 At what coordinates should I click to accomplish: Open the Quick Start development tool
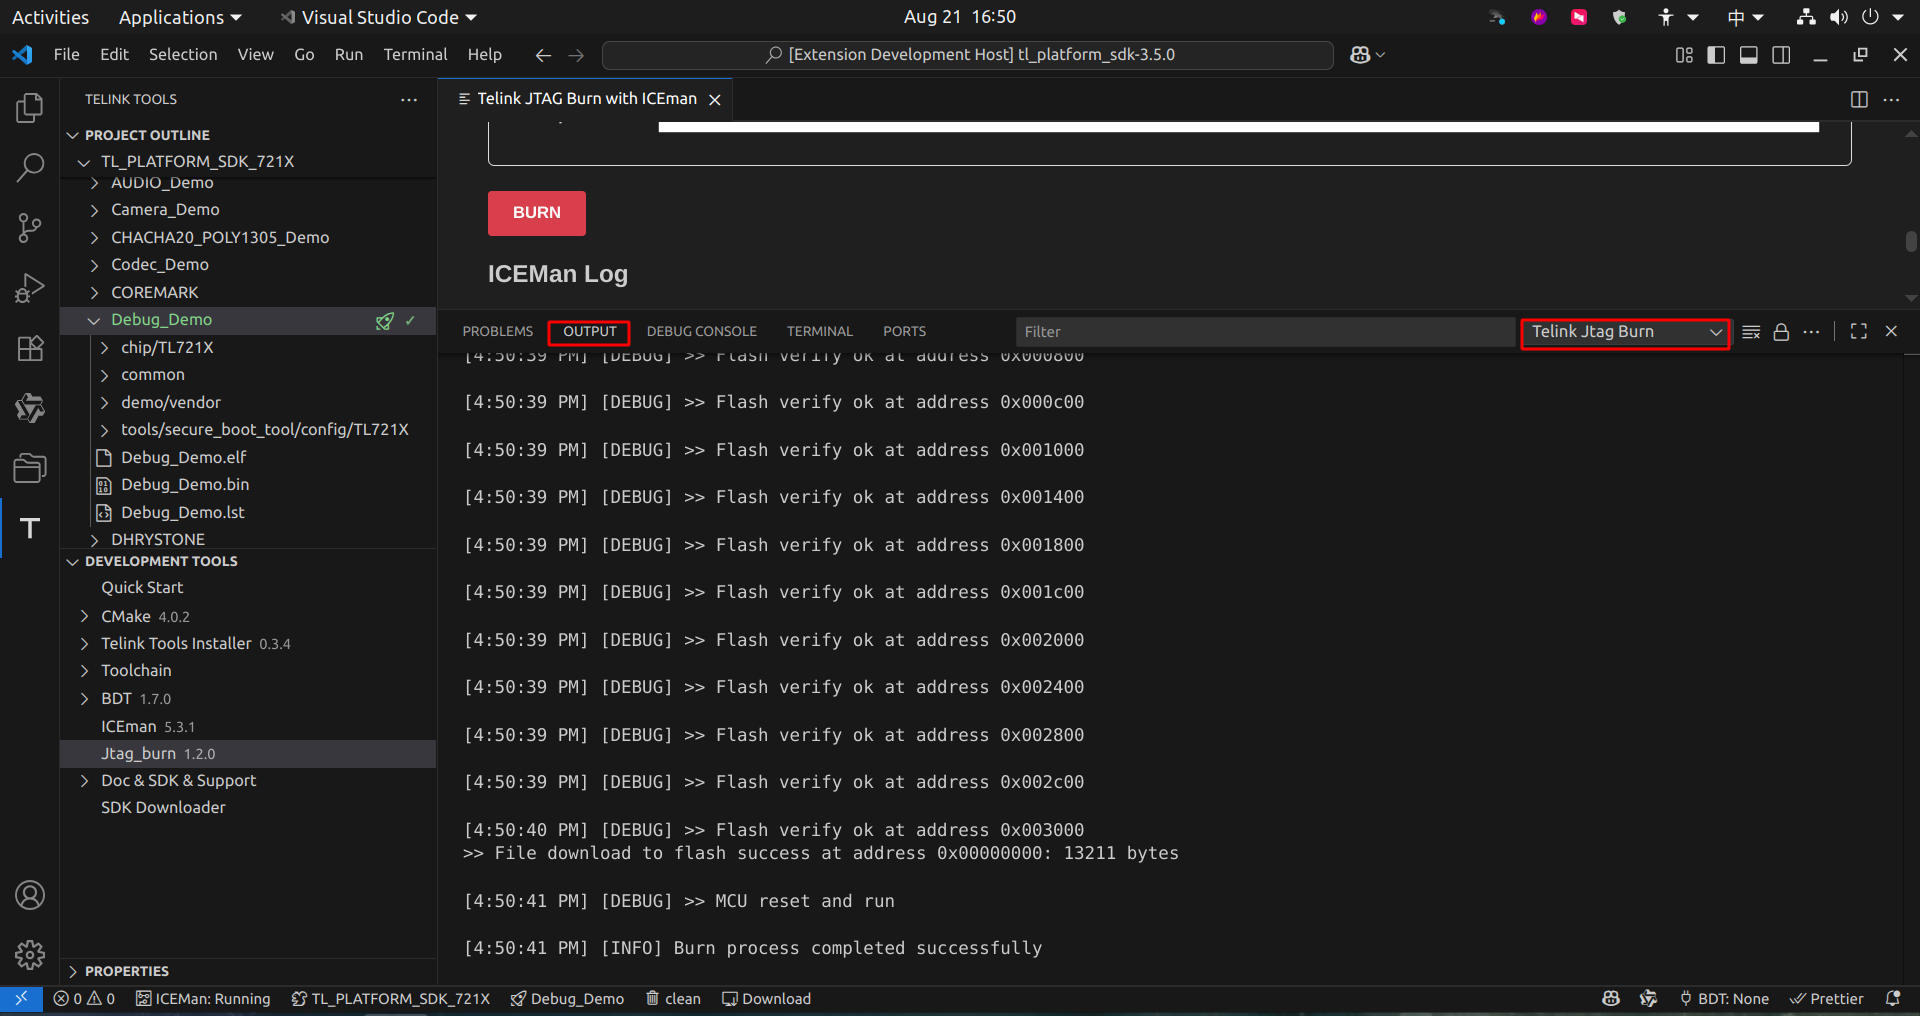[x=142, y=587]
